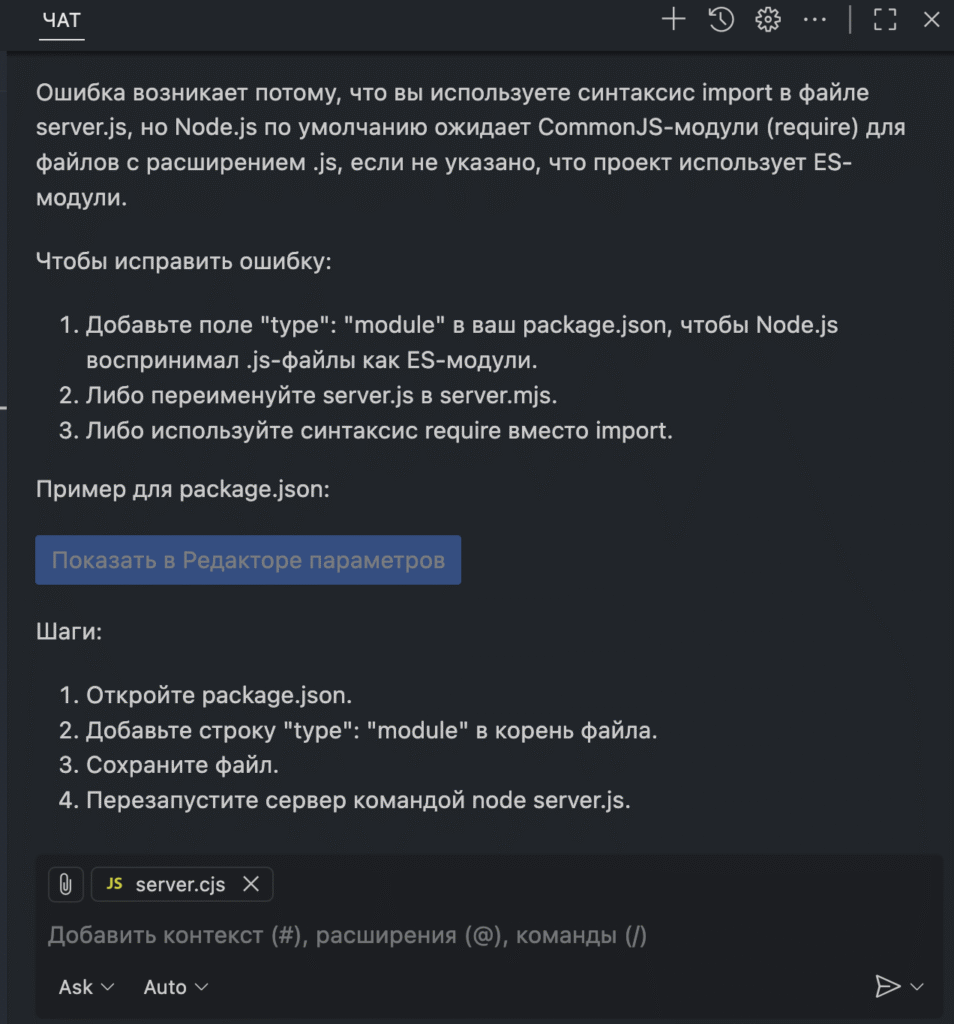
Task: Switch to the ЧАТ tab
Action: [62, 21]
